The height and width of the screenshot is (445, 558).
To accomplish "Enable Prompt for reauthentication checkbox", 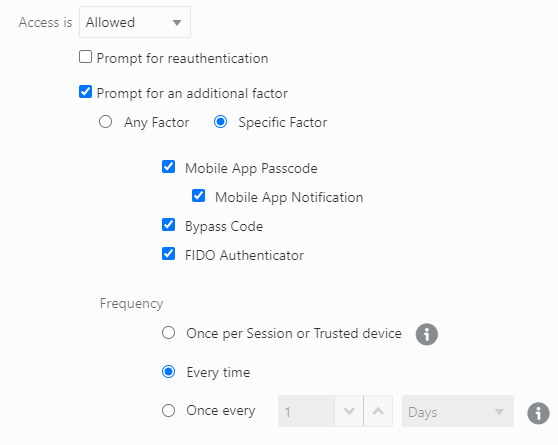I will tap(85, 57).
